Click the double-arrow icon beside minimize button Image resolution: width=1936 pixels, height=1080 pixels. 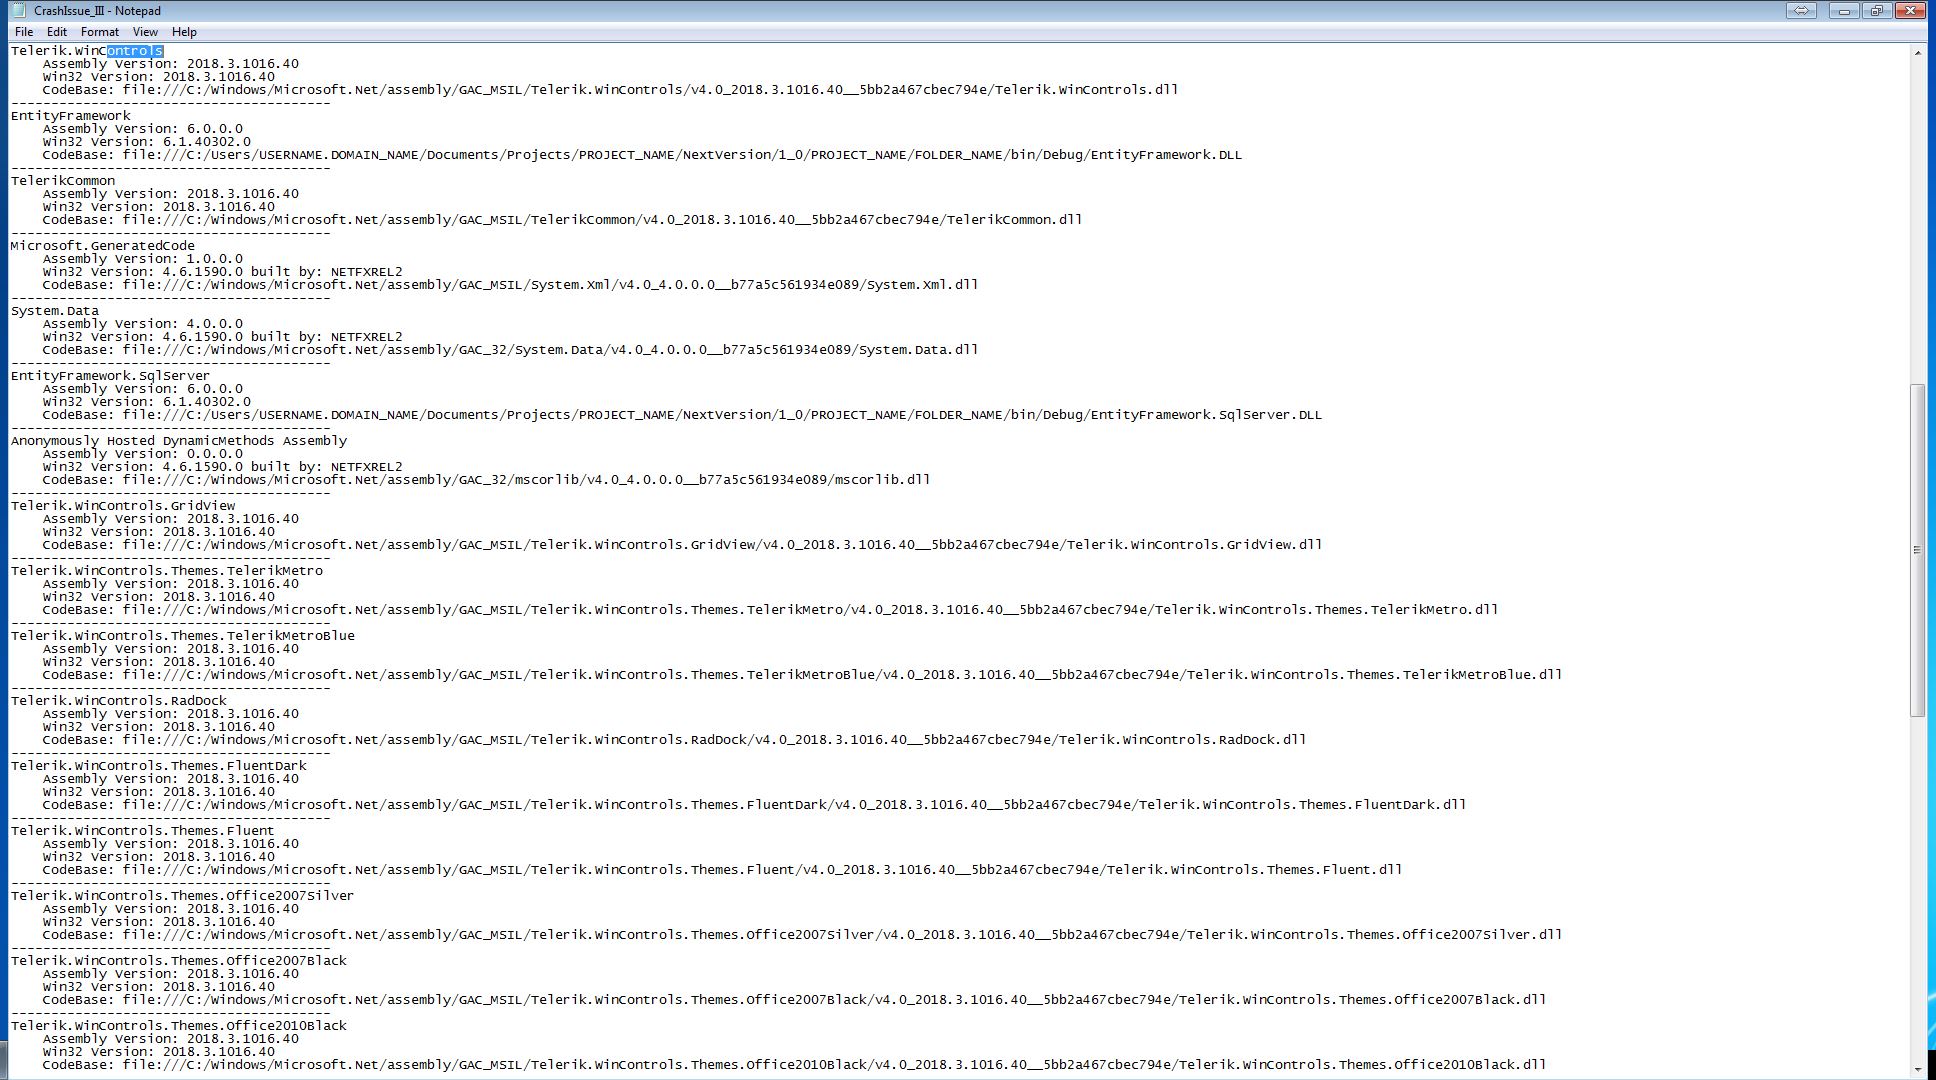1801,10
